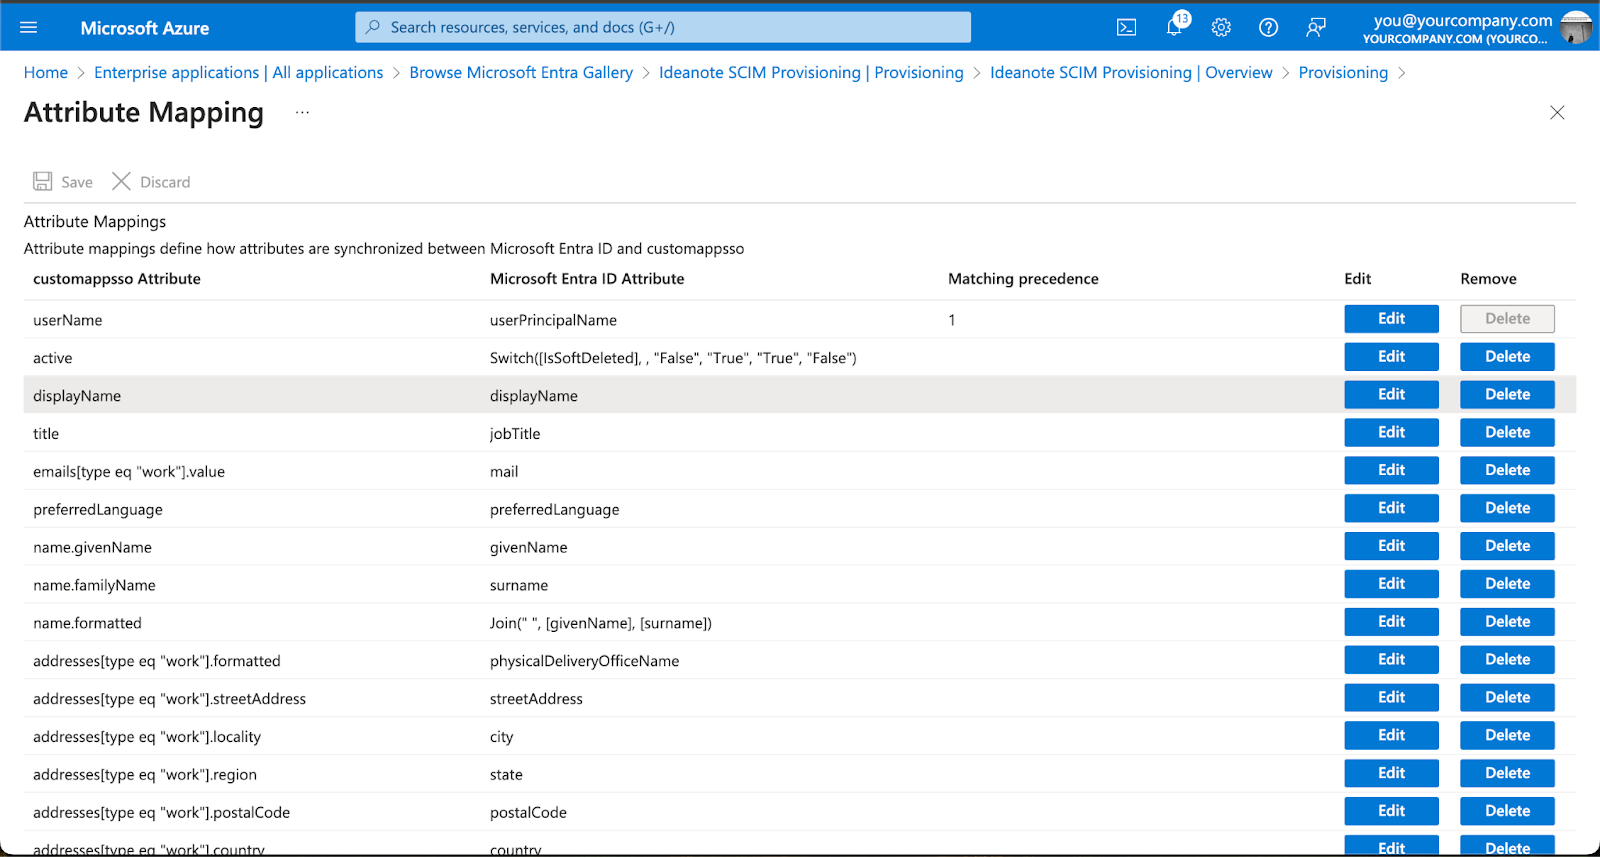
Task: Navigate to Browse Microsoft Entra Gallery breadcrumb
Action: pos(521,72)
